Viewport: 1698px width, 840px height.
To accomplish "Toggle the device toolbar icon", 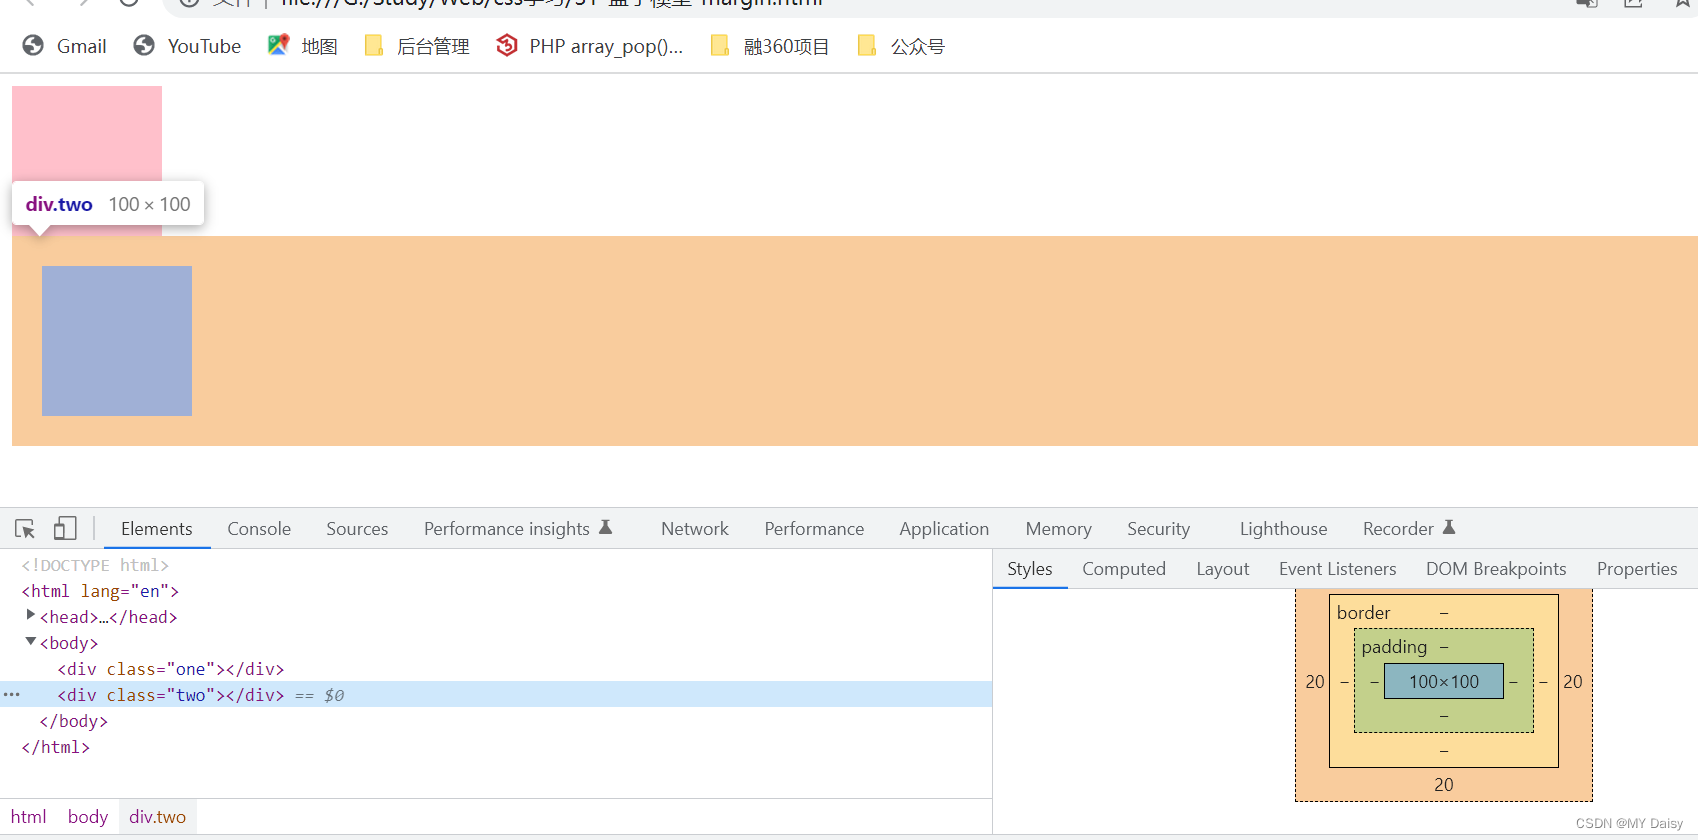I will [65, 529].
